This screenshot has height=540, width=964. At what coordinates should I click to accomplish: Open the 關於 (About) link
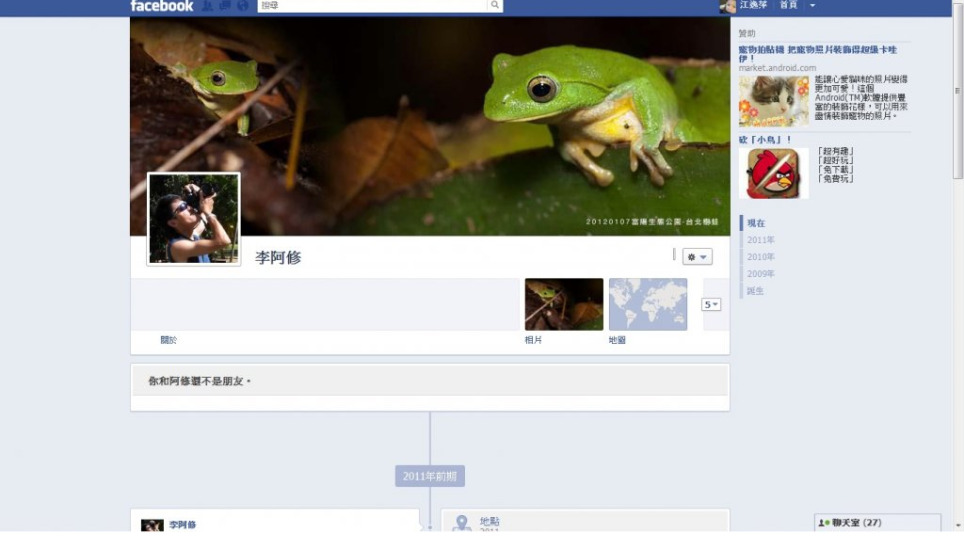(169, 340)
